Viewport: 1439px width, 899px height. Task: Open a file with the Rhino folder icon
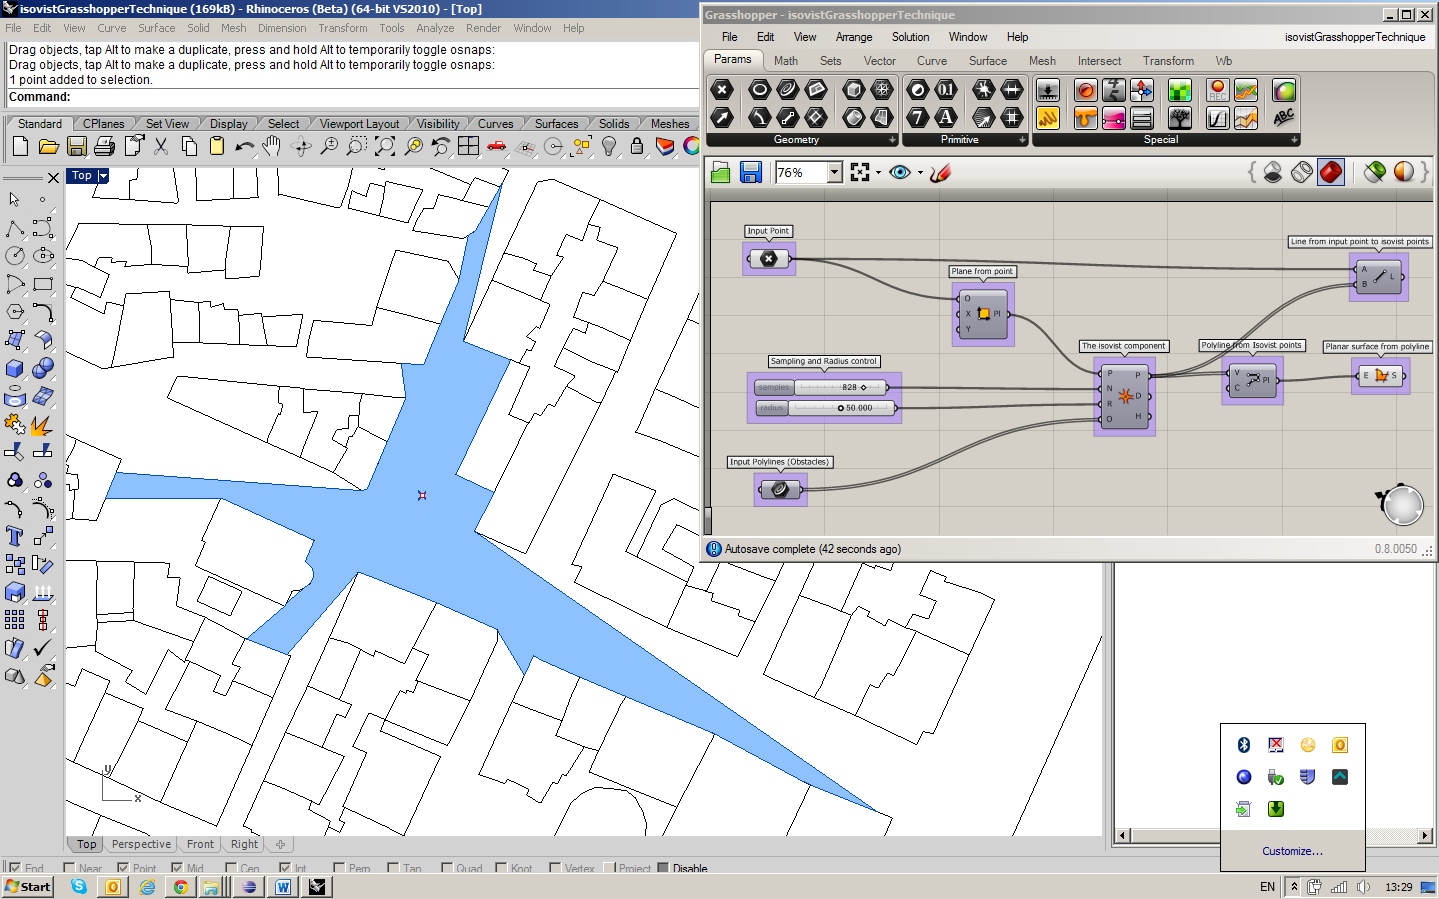pyautogui.click(x=48, y=147)
